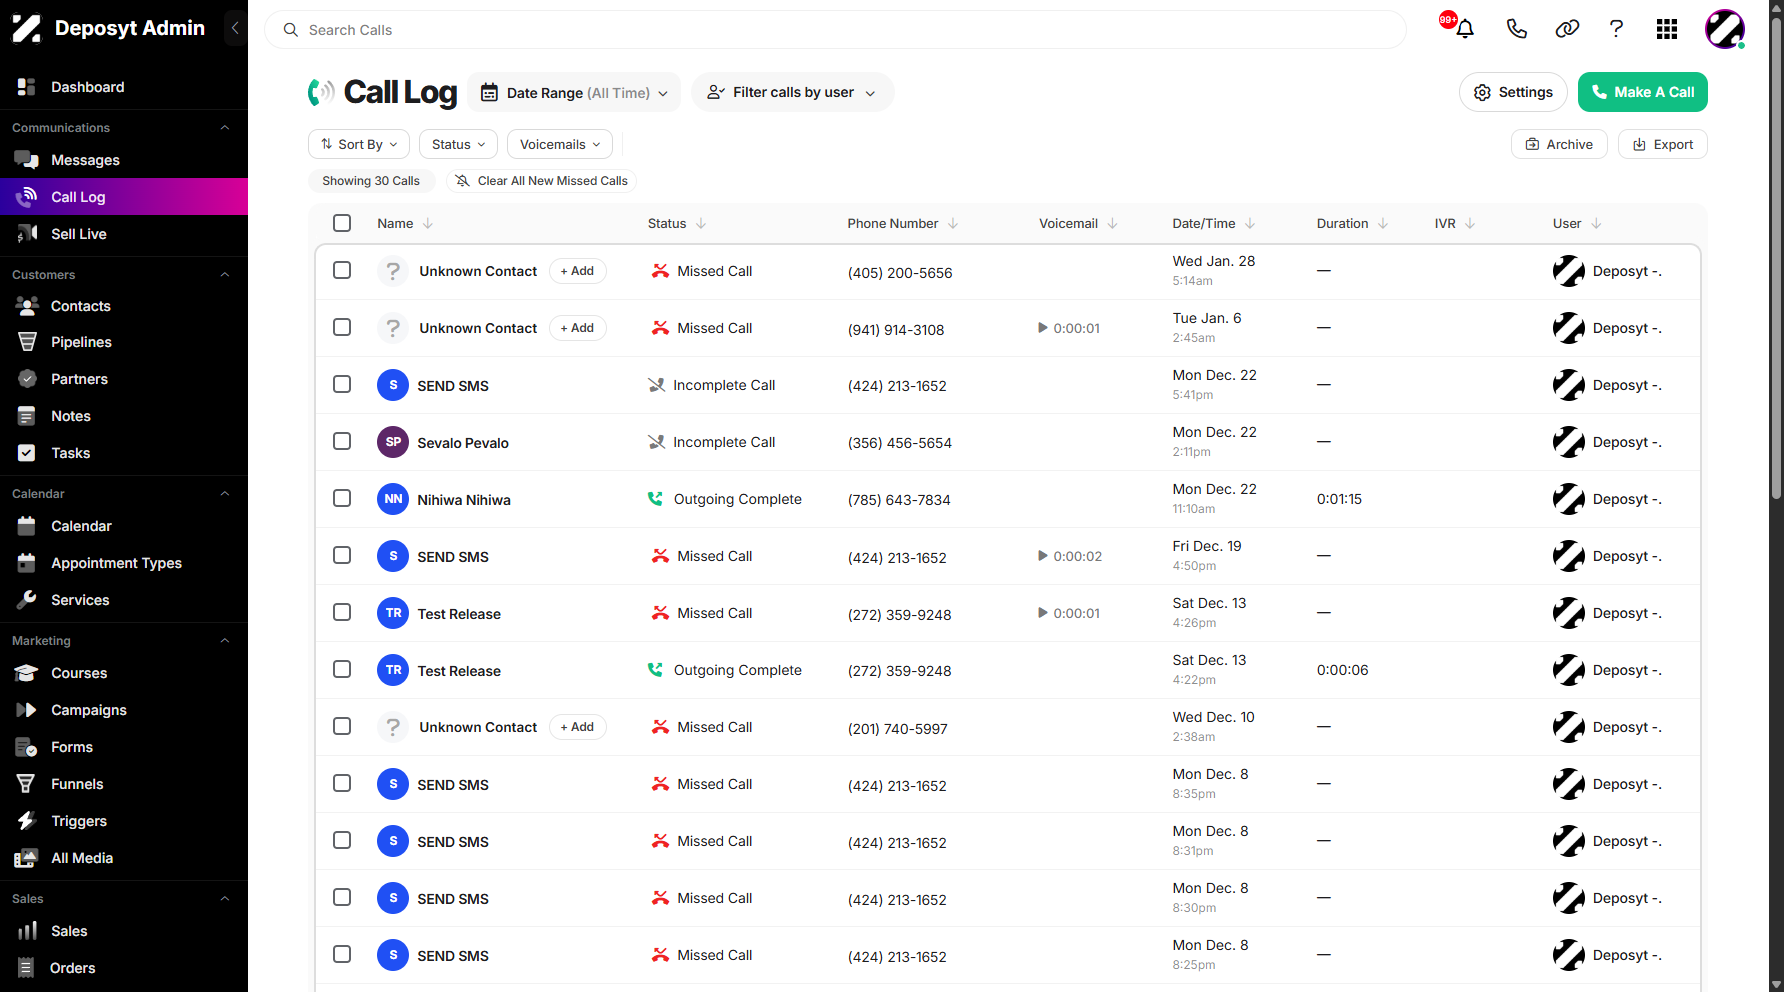
Task: Open the Sort By dropdown
Action: pyautogui.click(x=359, y=144)
